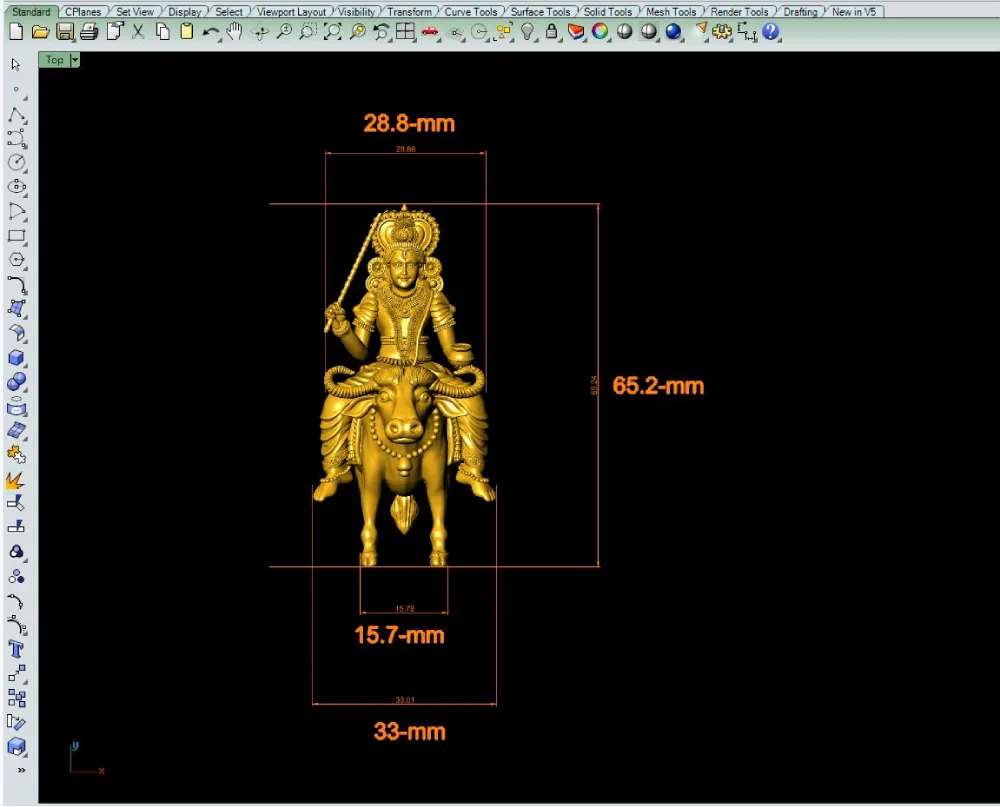
Task: Click the 65.2-mm height label
Action: click(658, 385)
